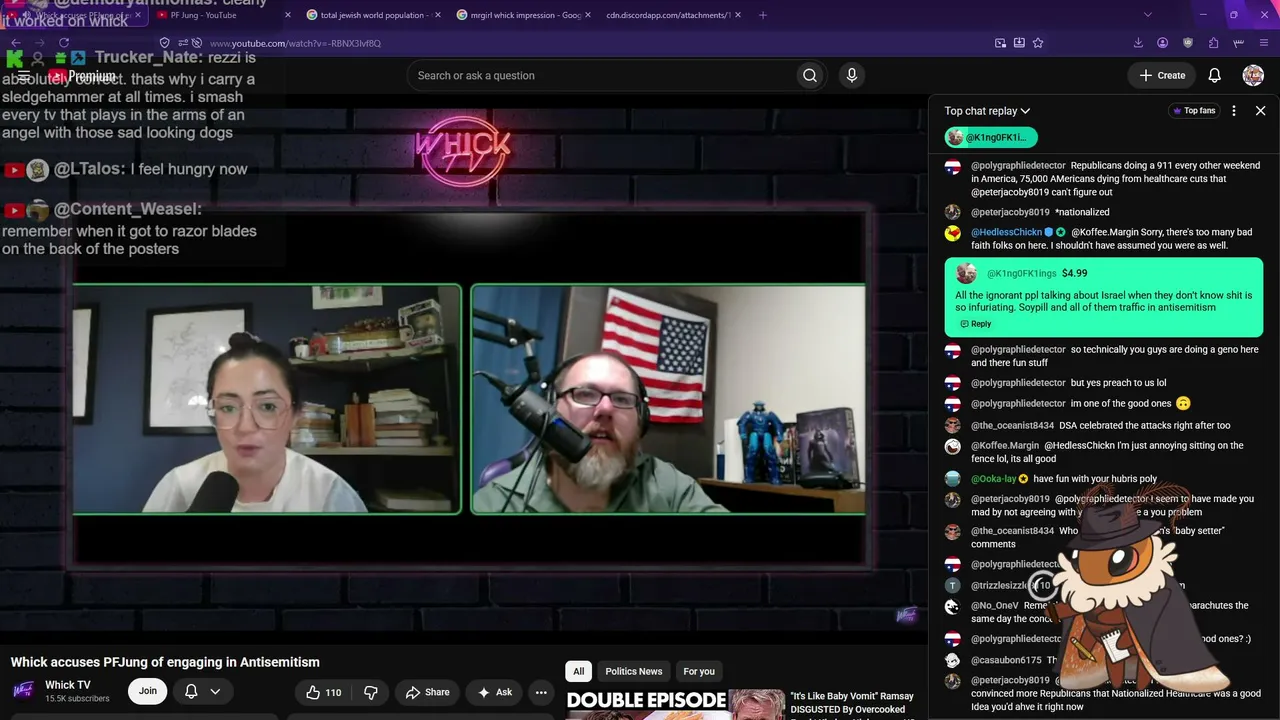
Task: Open the browser downloads icon
Action: [1138, 43]
